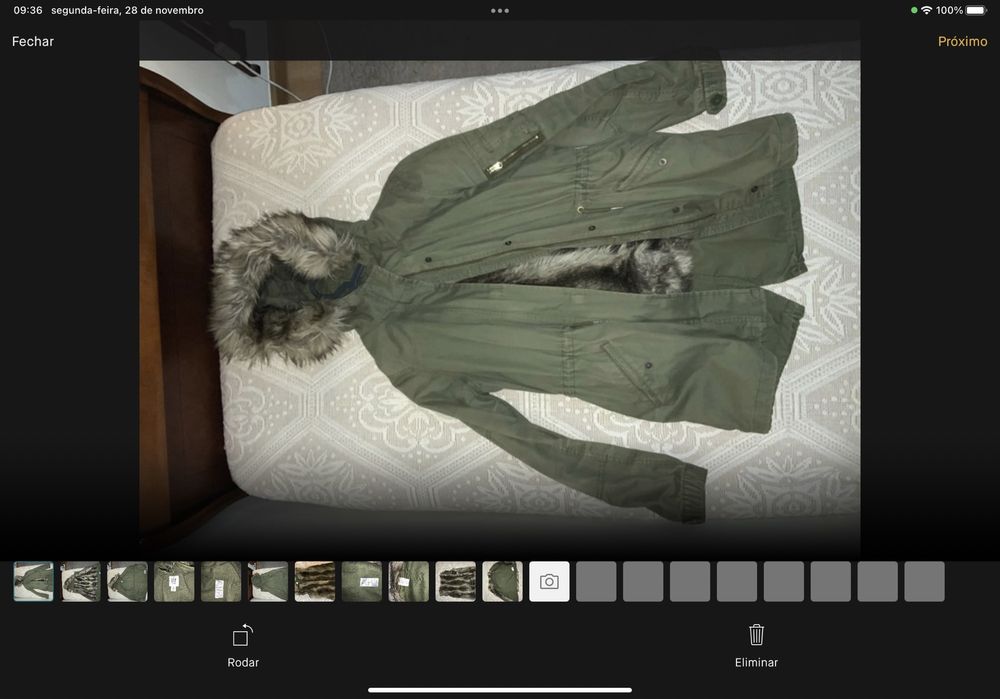The image size is (1000, 699).
Task: Tap the Wi-Fi status icon
Action: pyautogui.click(x=927, y=10)
